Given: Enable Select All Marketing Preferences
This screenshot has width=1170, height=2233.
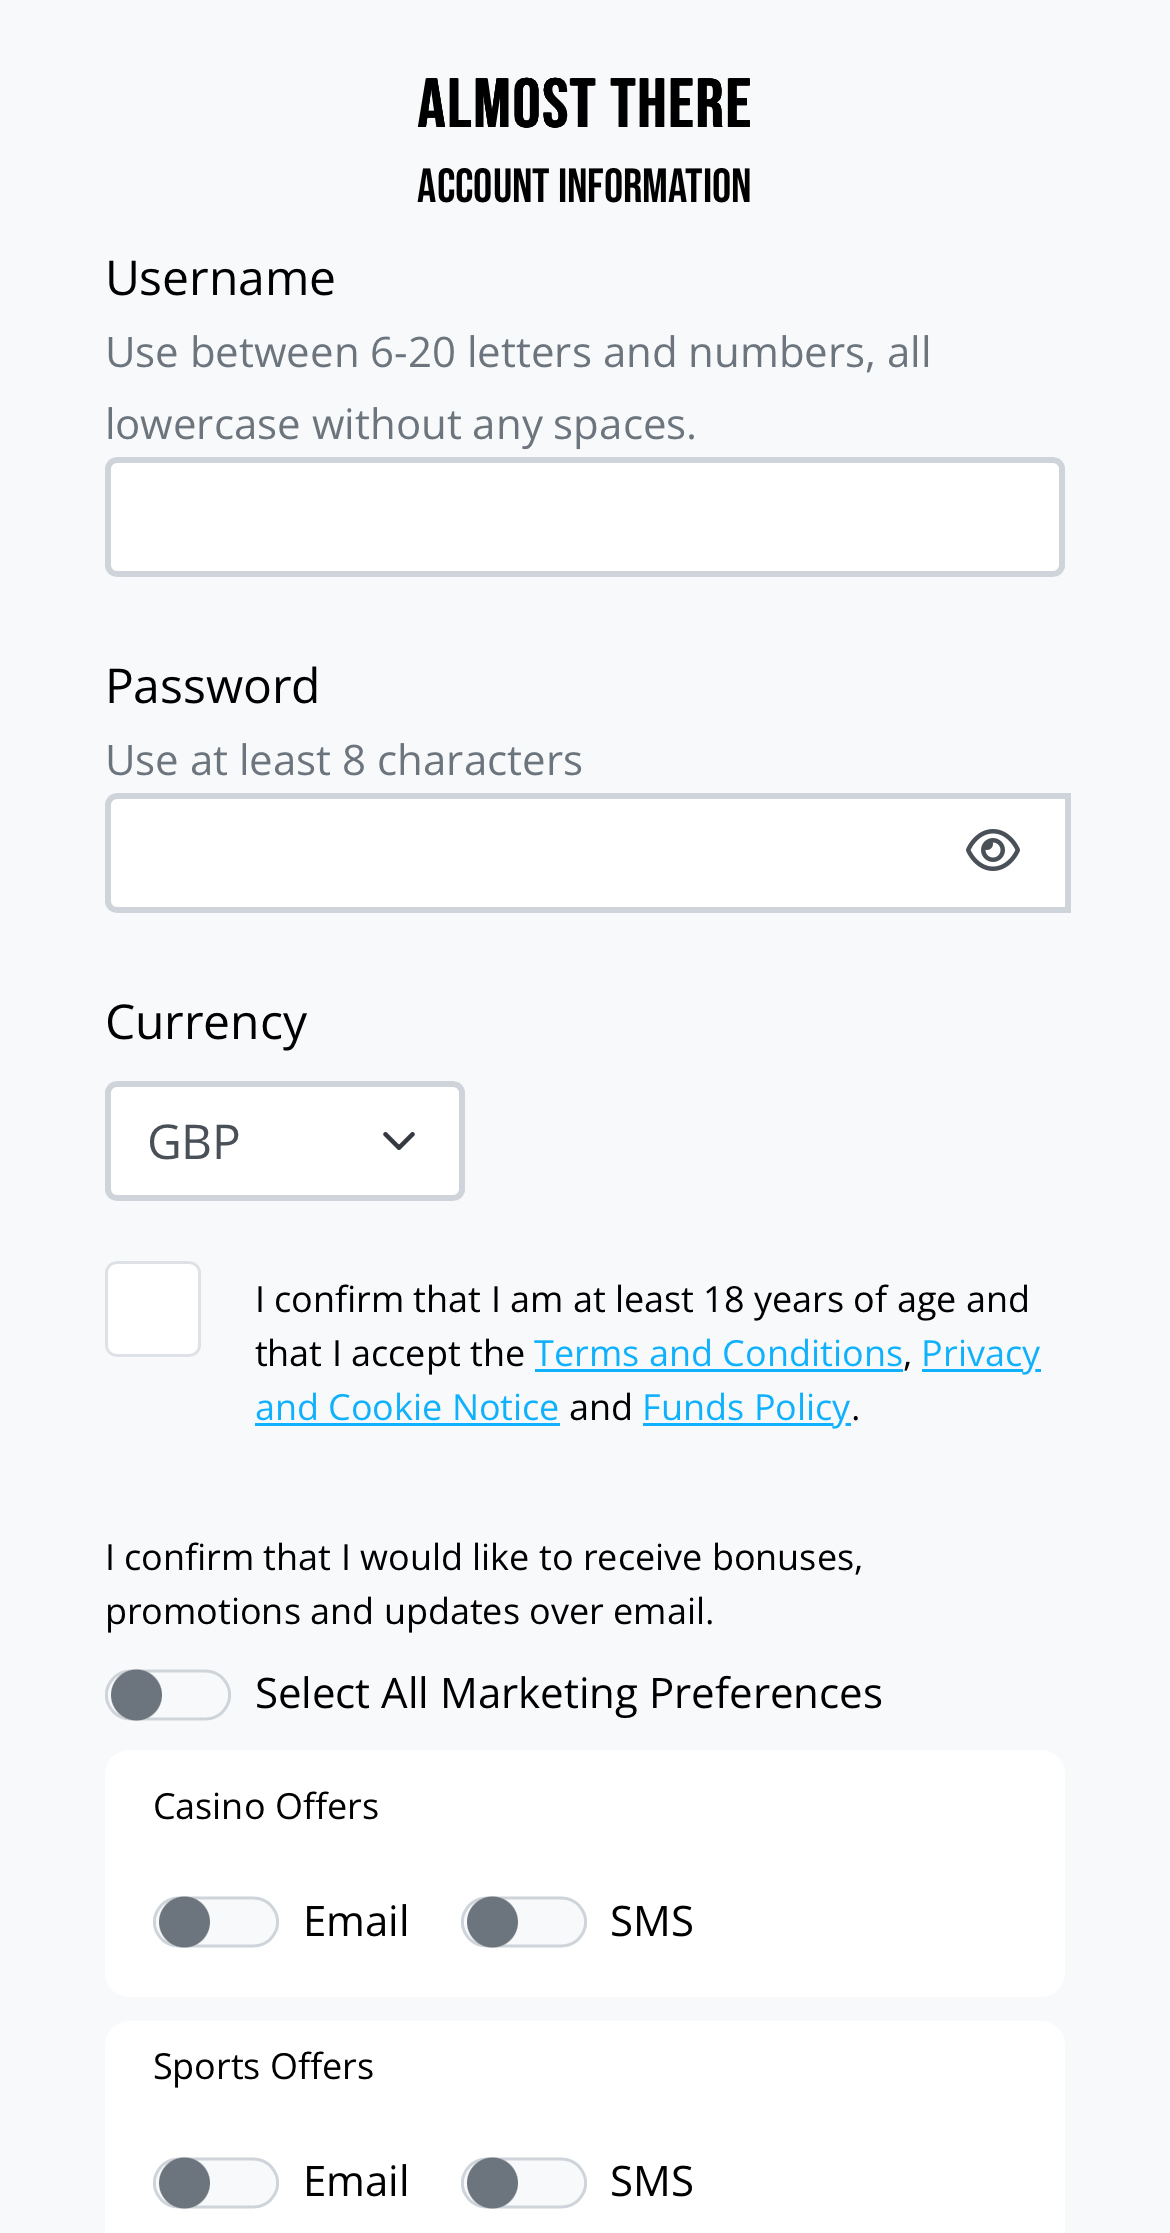Looking at the screenshot, I should point(168,1692).
